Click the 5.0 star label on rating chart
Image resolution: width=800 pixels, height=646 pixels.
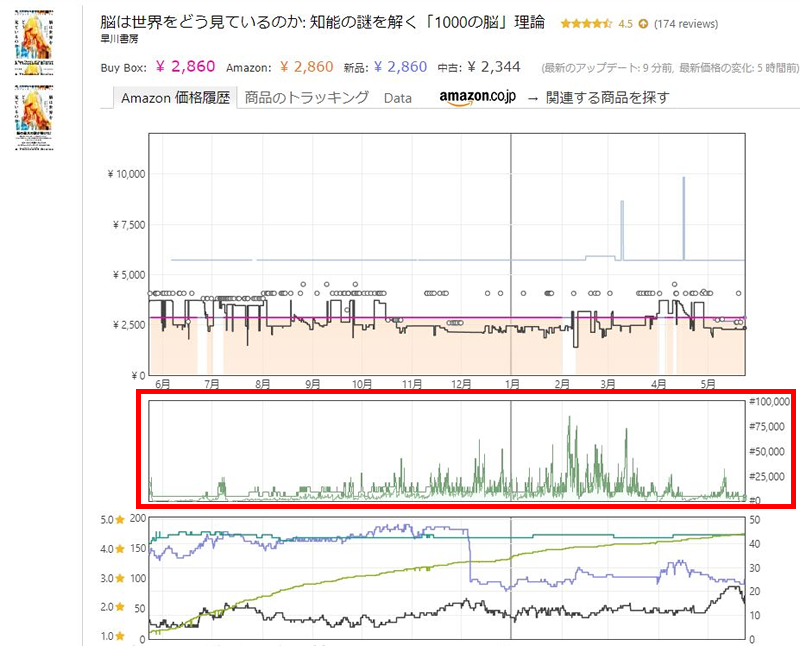(112, 520)
